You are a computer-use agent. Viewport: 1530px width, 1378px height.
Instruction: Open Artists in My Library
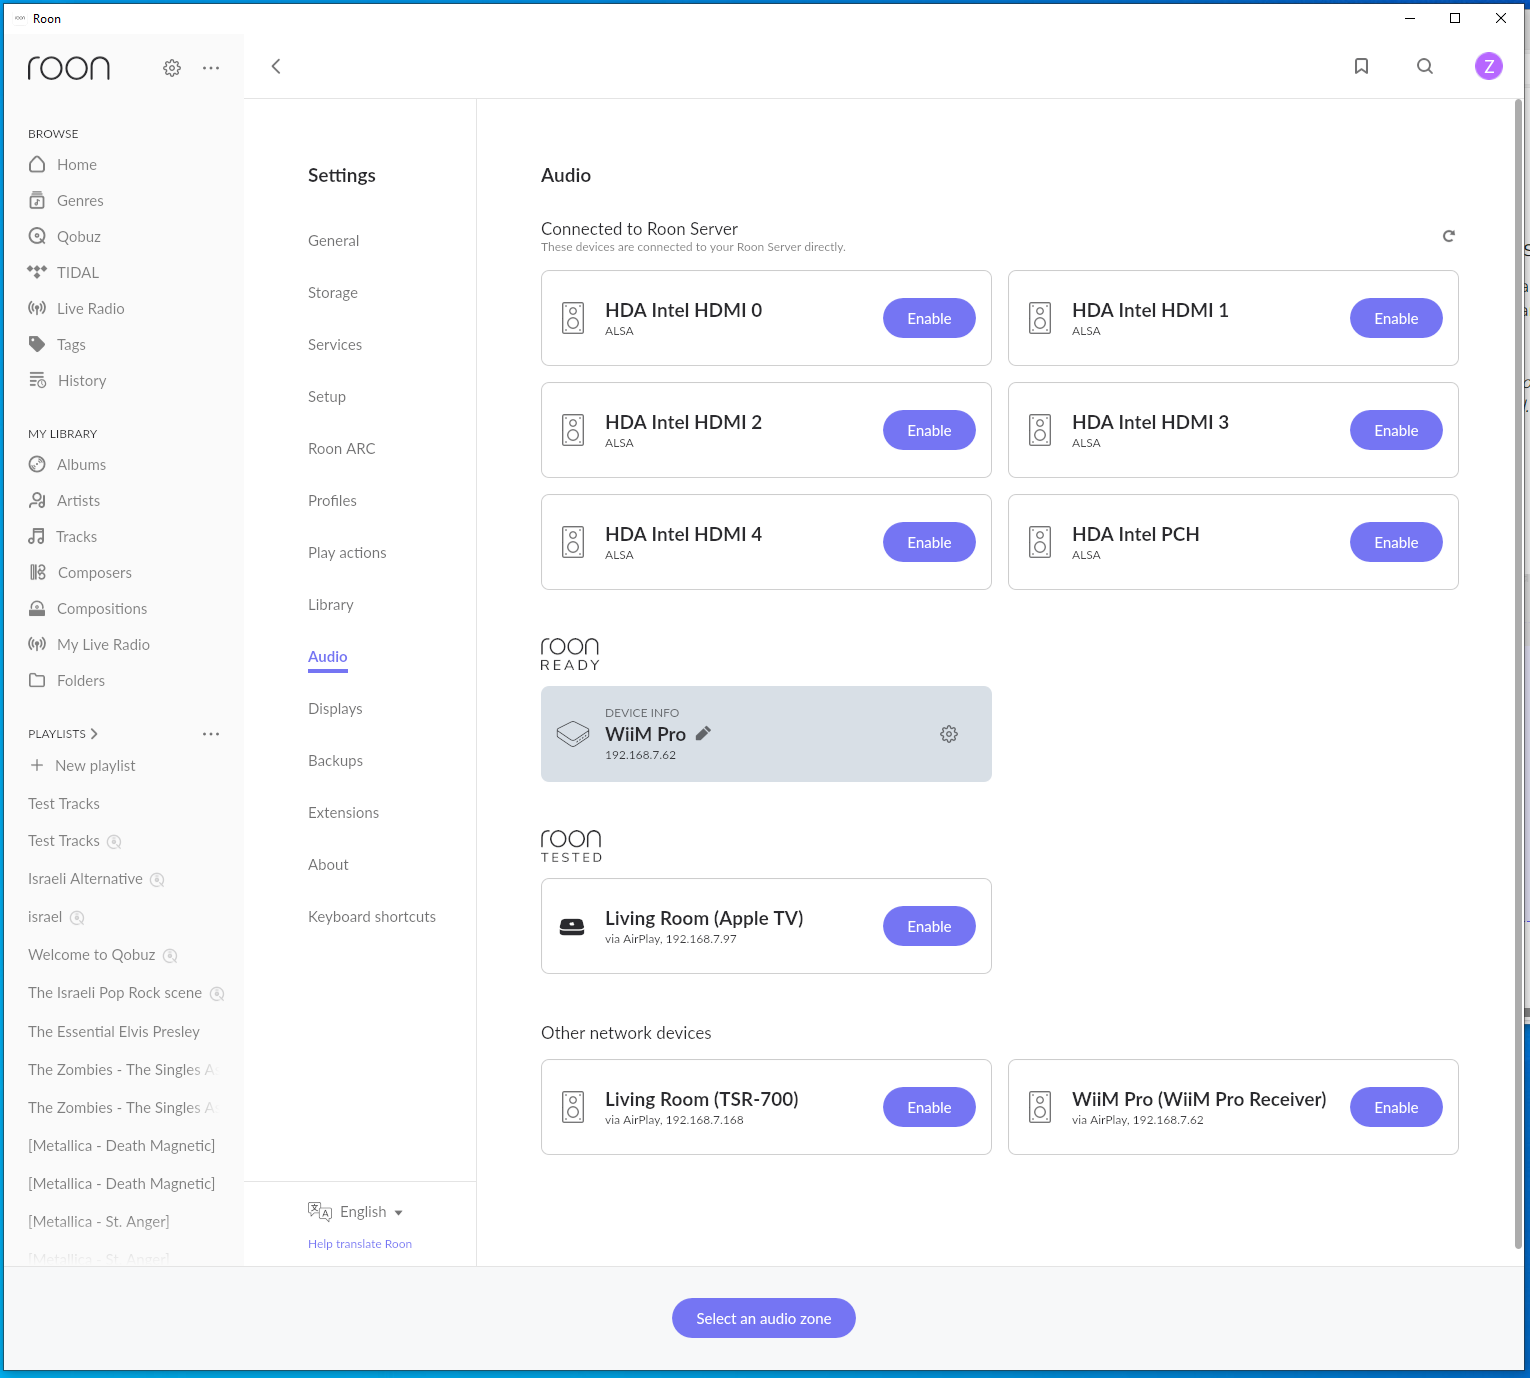(64, 500)
